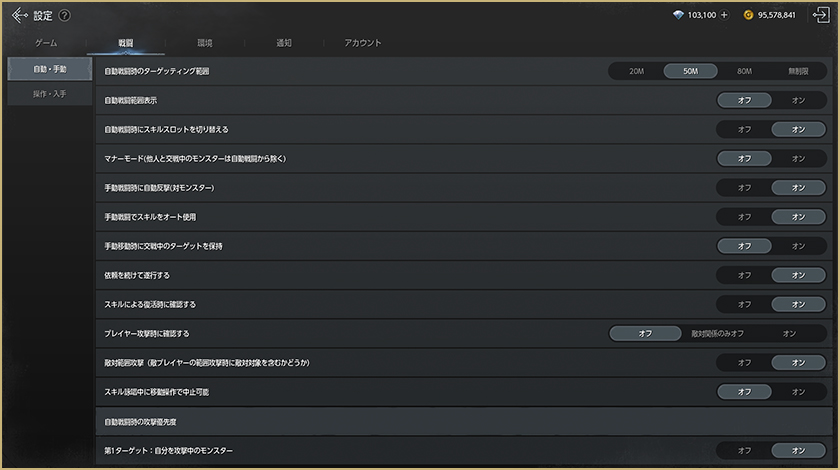Enable マナーモード by clicking オン
Screen dimensions: 840x470
[798, 159]
